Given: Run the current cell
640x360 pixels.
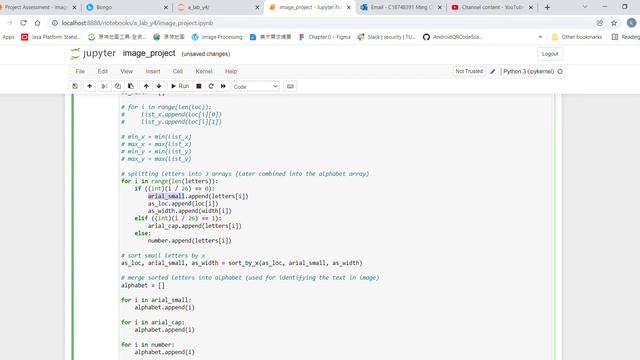Looking at the screenshot, I should click(x=180, y=86).
